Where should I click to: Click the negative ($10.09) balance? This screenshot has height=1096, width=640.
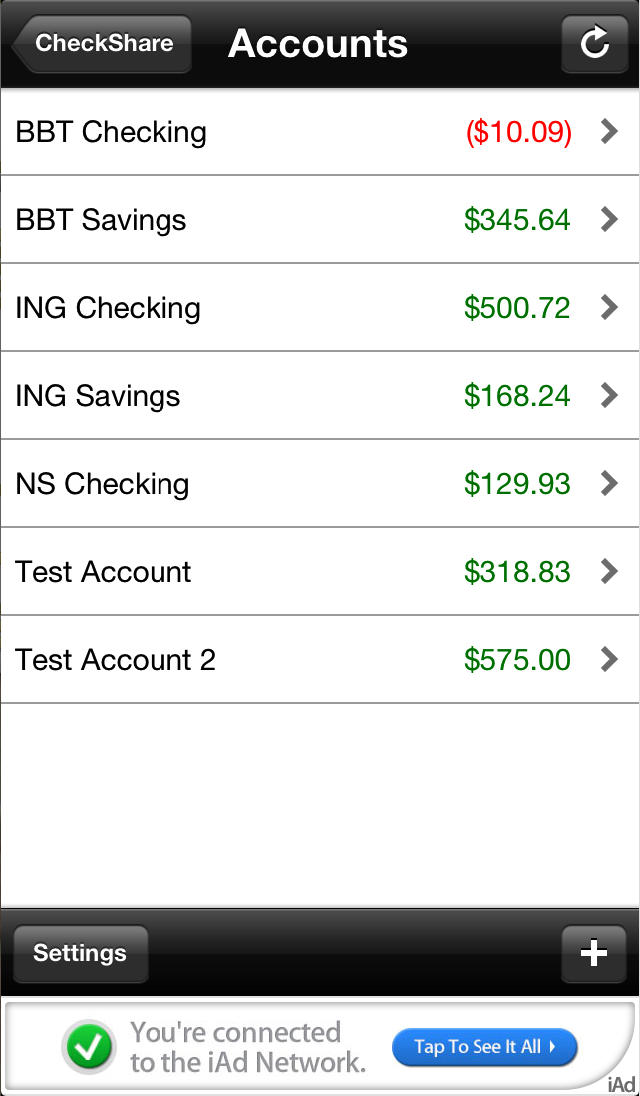pyautogui.click(x=519, y=132)
